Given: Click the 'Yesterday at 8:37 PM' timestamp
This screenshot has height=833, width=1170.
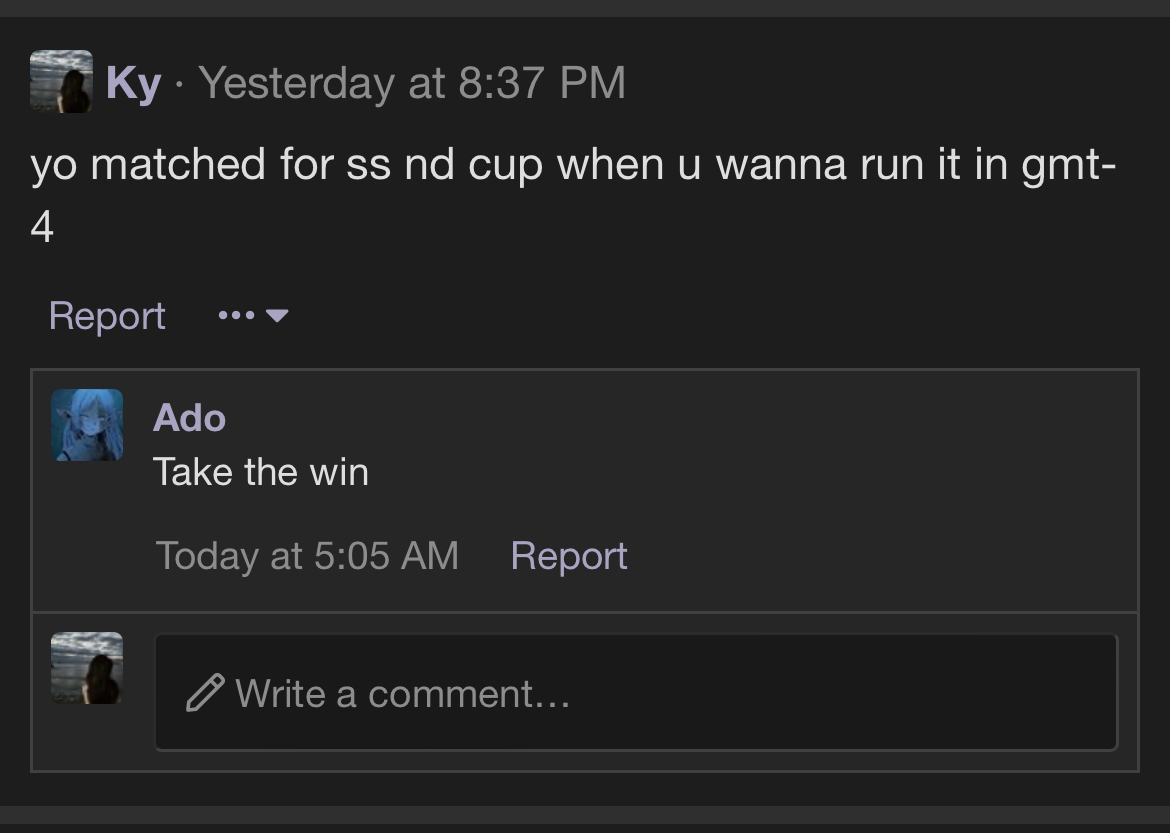Looking at the screenshot, I should (x=412, y=82).
